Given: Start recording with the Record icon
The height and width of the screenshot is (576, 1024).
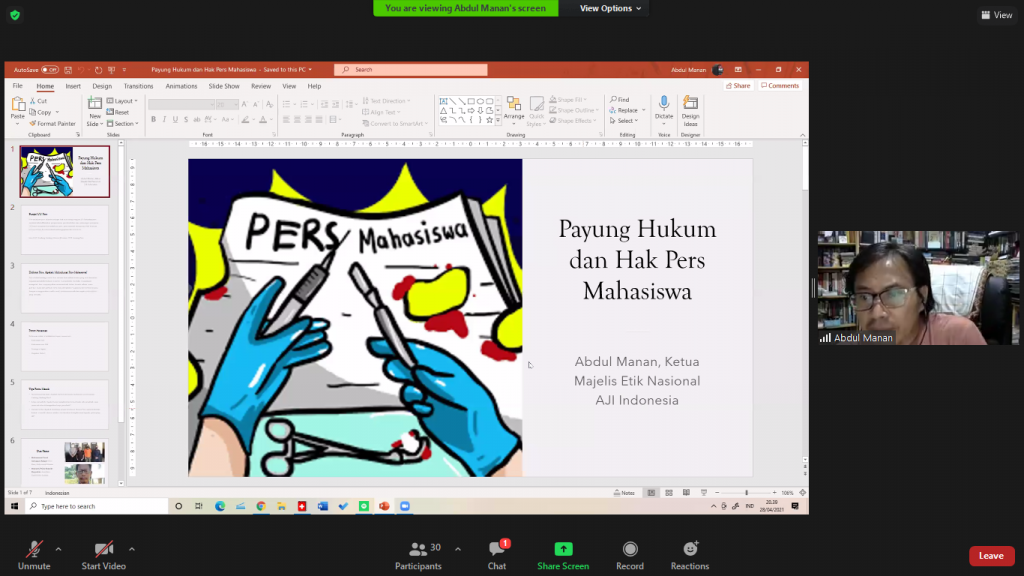Looking at the screenshot, I should (x=630, y=550).
